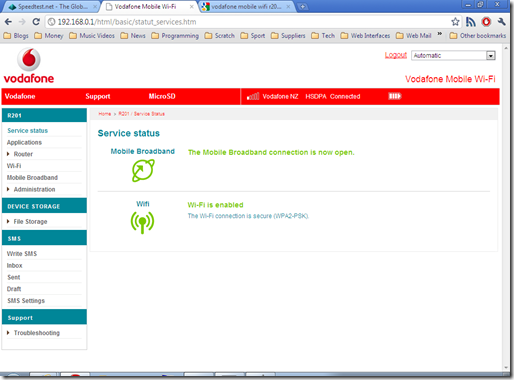The width and height of the screenshot is (514, 380).
Task: Go back with the browser back arrow
Action: 8,22
